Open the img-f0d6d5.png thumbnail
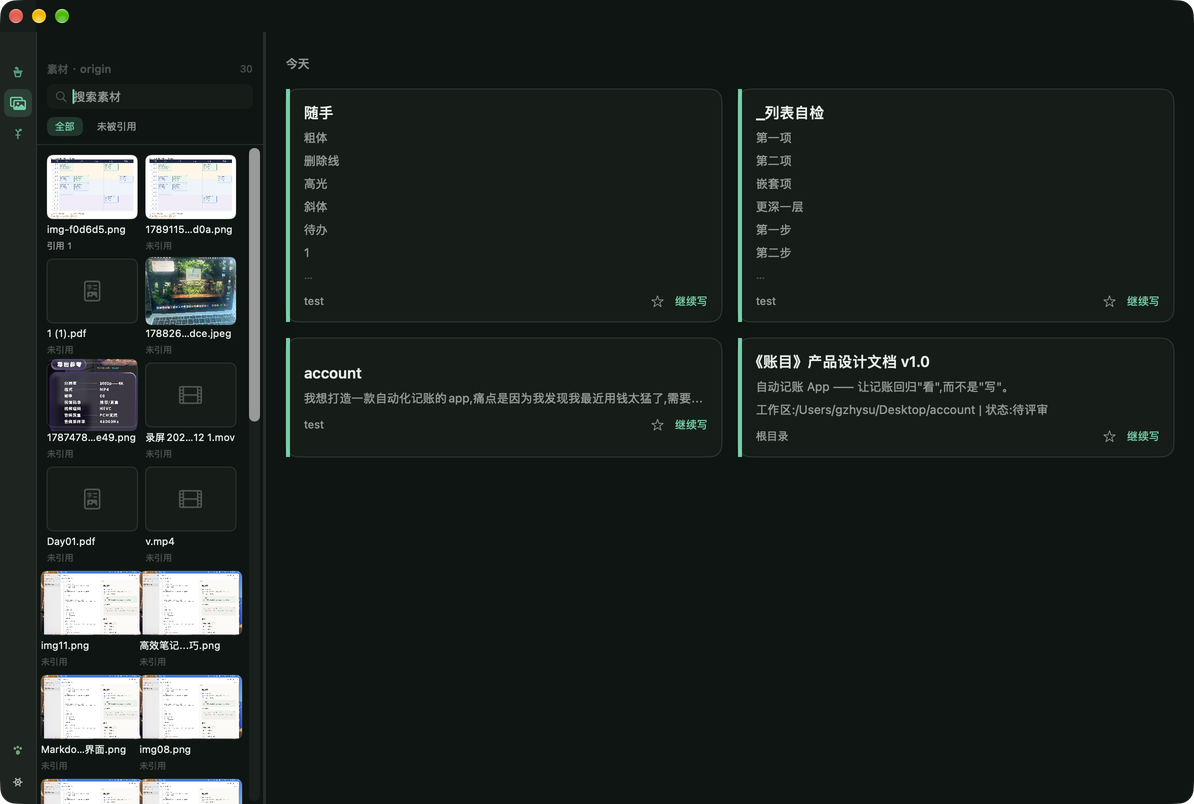The image size is (1194, 804). point(92,187)
